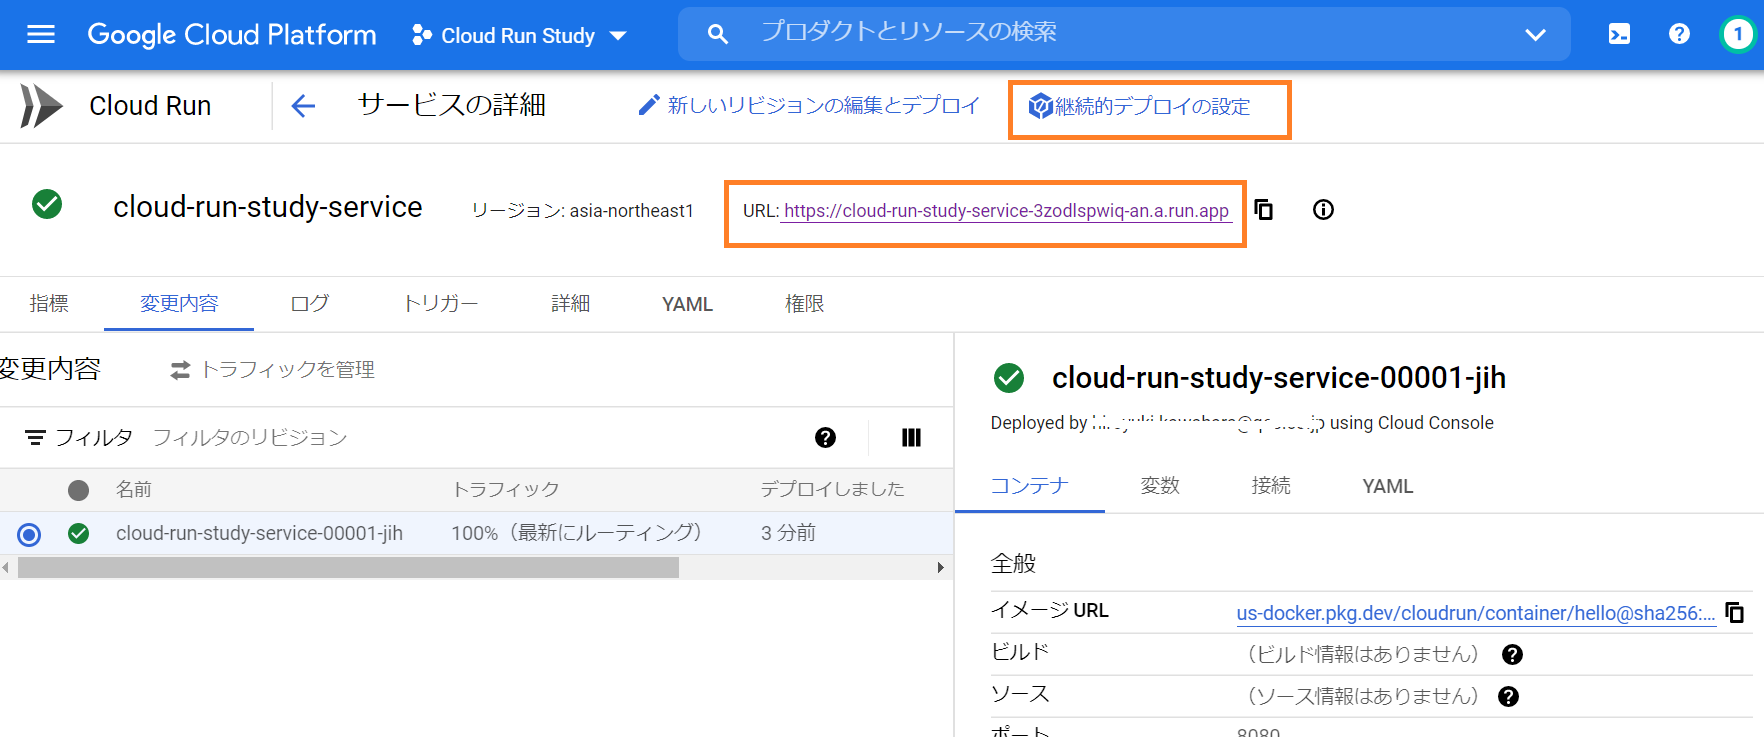This screenshot has width=1764, height=737.
Task: Open the 変数 tab in revision panel
Action: click(x=1160, y=486)
